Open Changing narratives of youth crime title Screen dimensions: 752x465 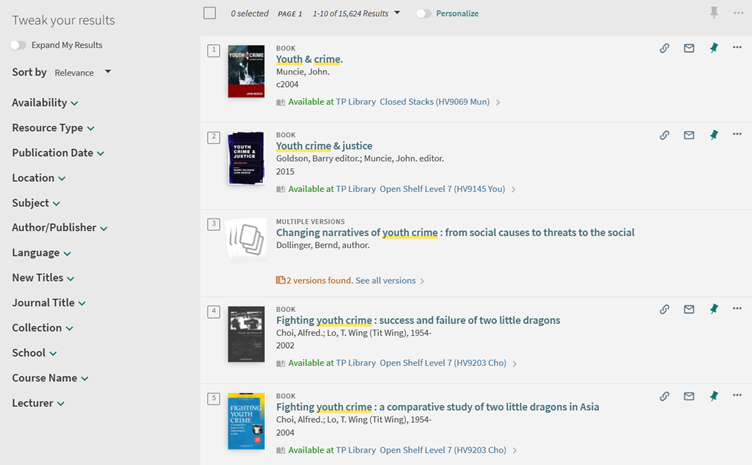coord(455,233)
